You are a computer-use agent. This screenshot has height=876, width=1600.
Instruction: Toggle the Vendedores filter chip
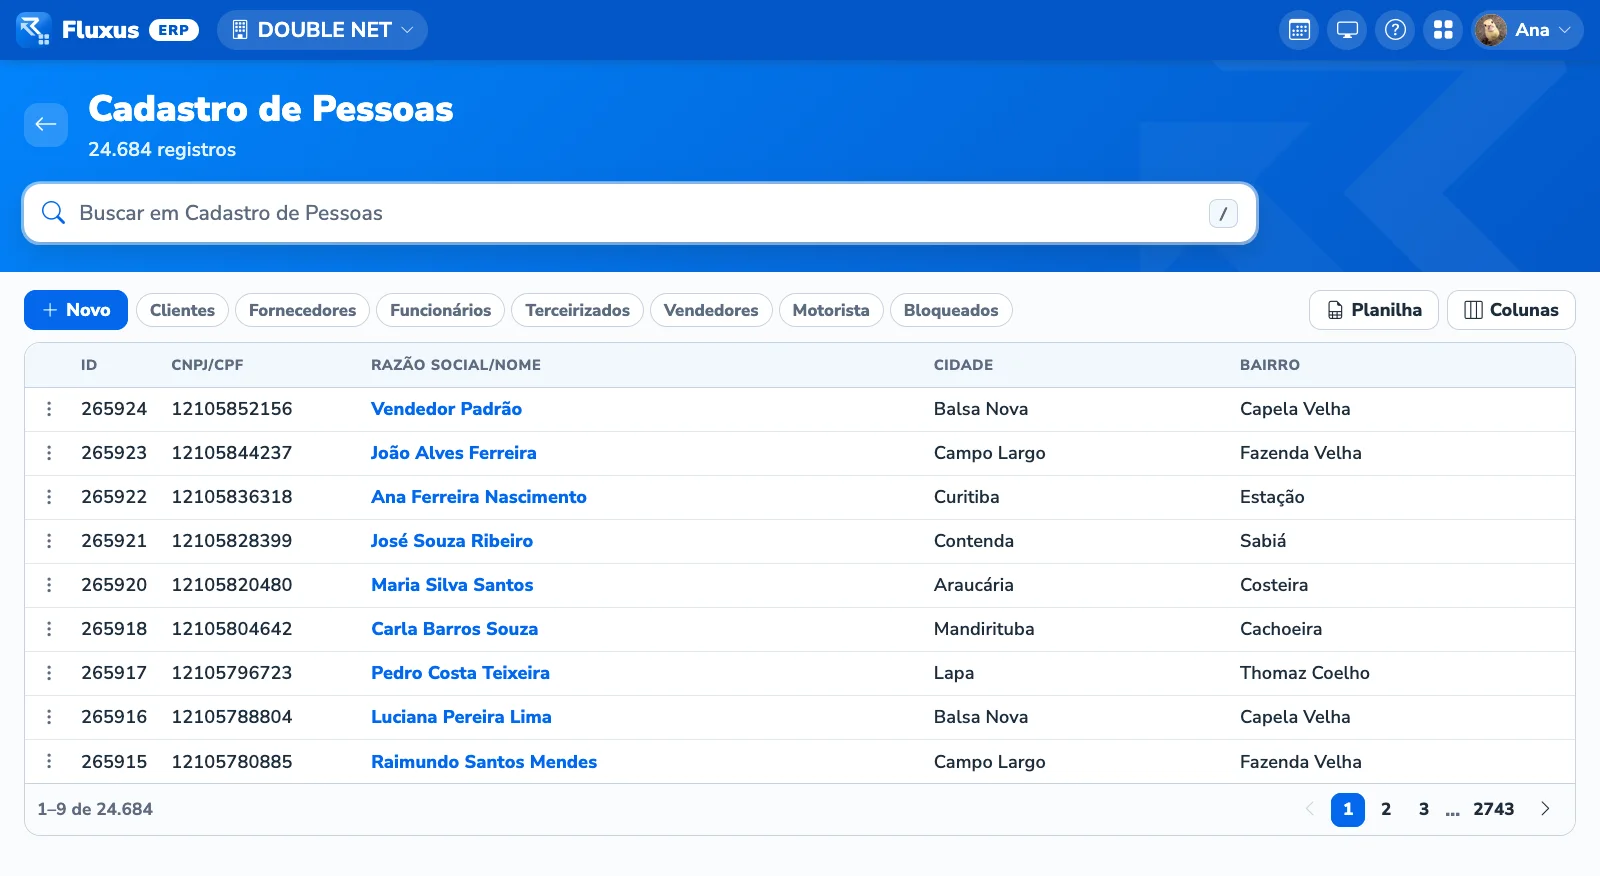[711, 310]
